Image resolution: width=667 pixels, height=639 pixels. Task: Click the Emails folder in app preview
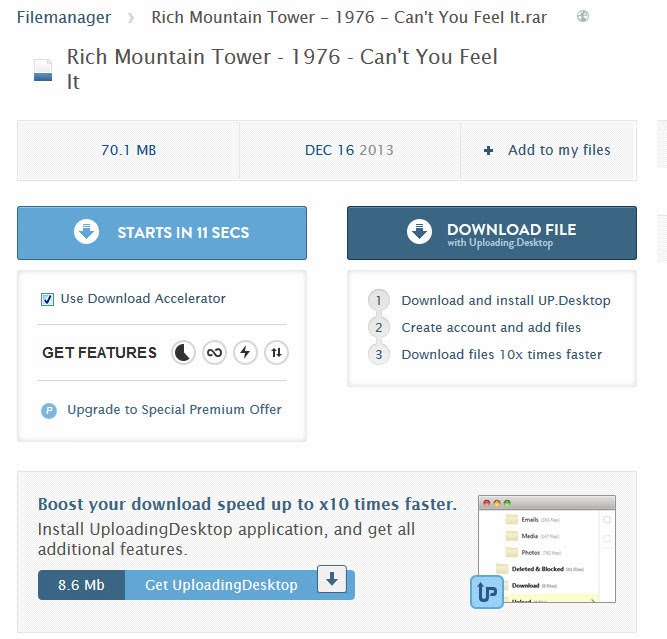(x=532, y=519)
